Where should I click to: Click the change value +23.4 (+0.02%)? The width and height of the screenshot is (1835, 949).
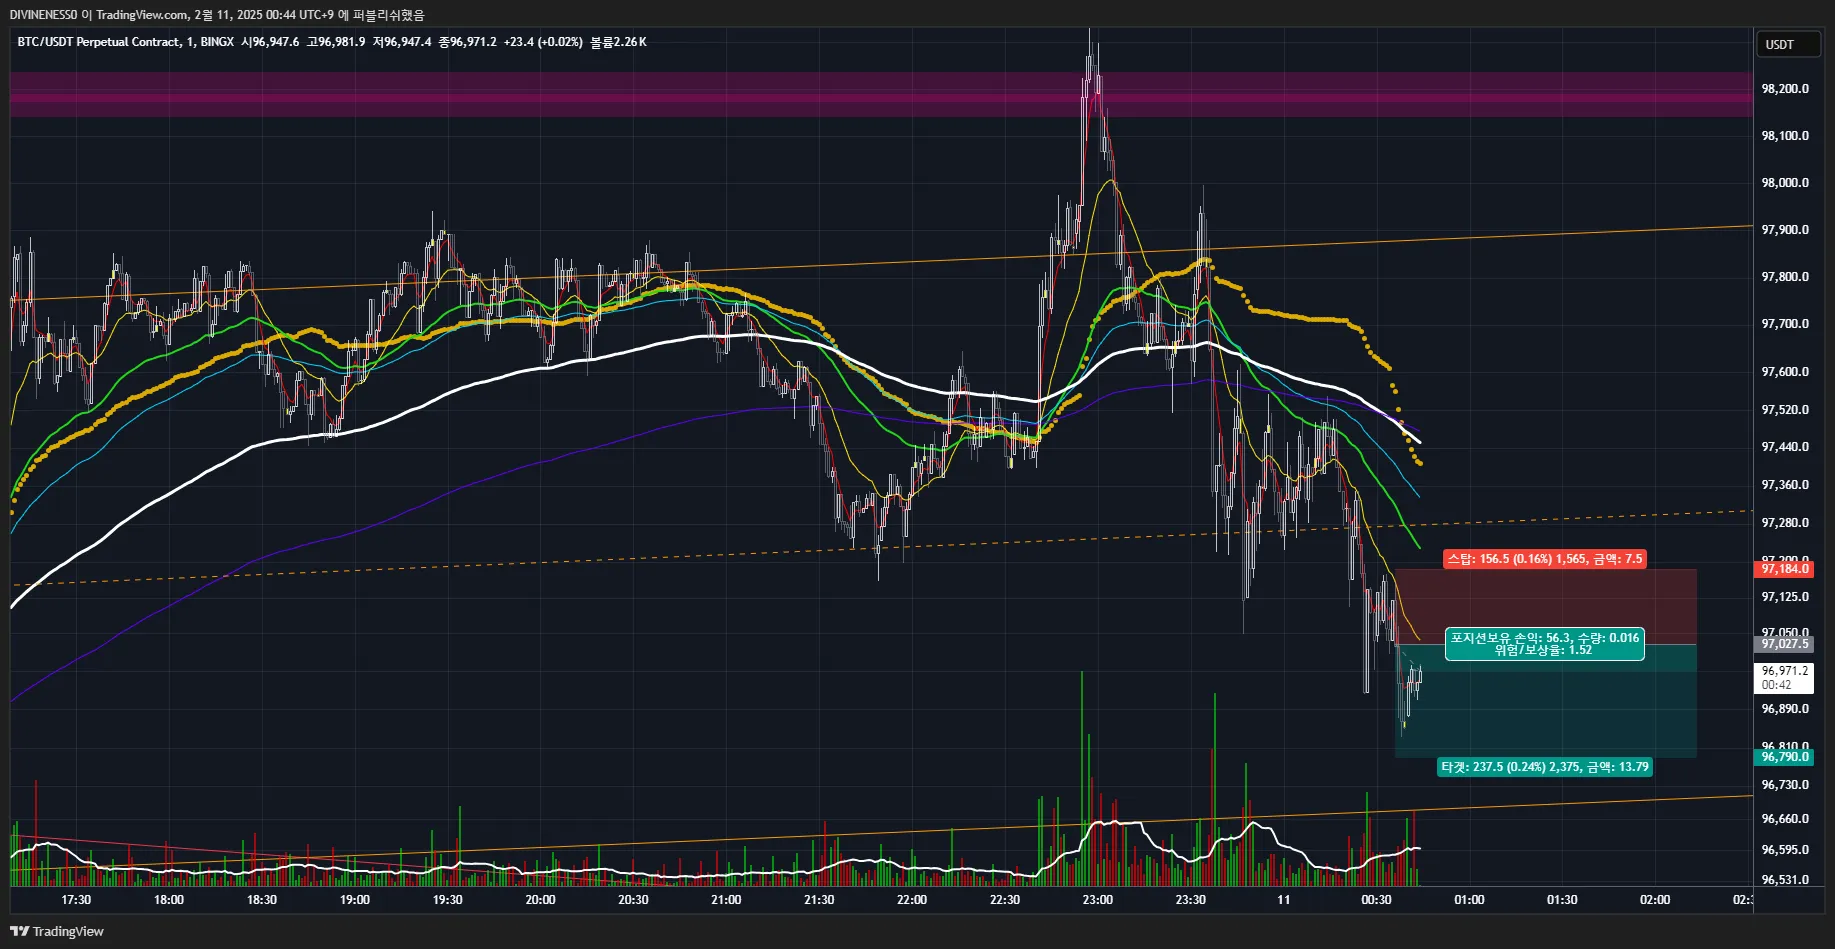[543, 42]
